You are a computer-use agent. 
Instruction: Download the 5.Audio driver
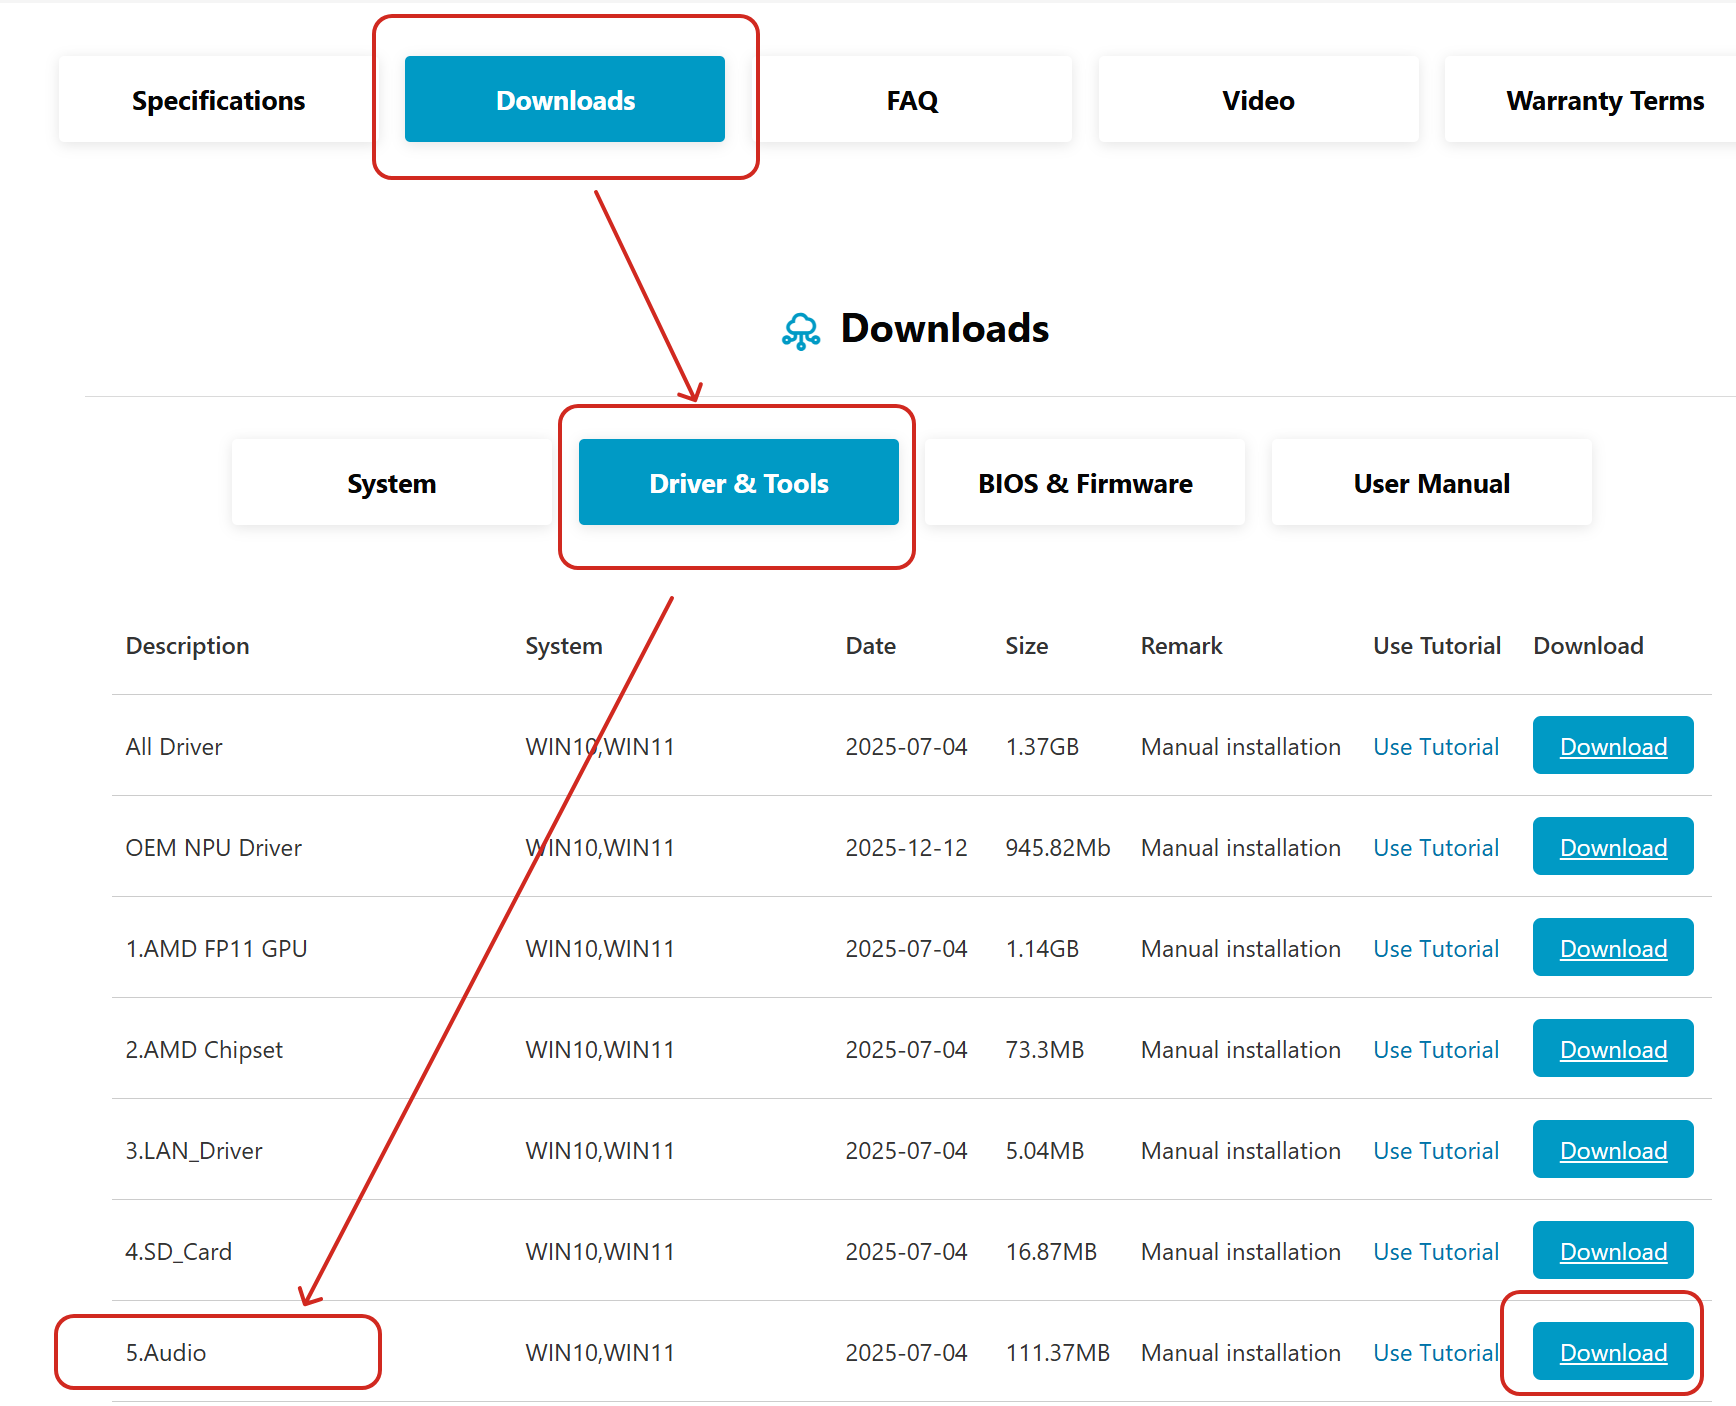coord(1612,1352)
